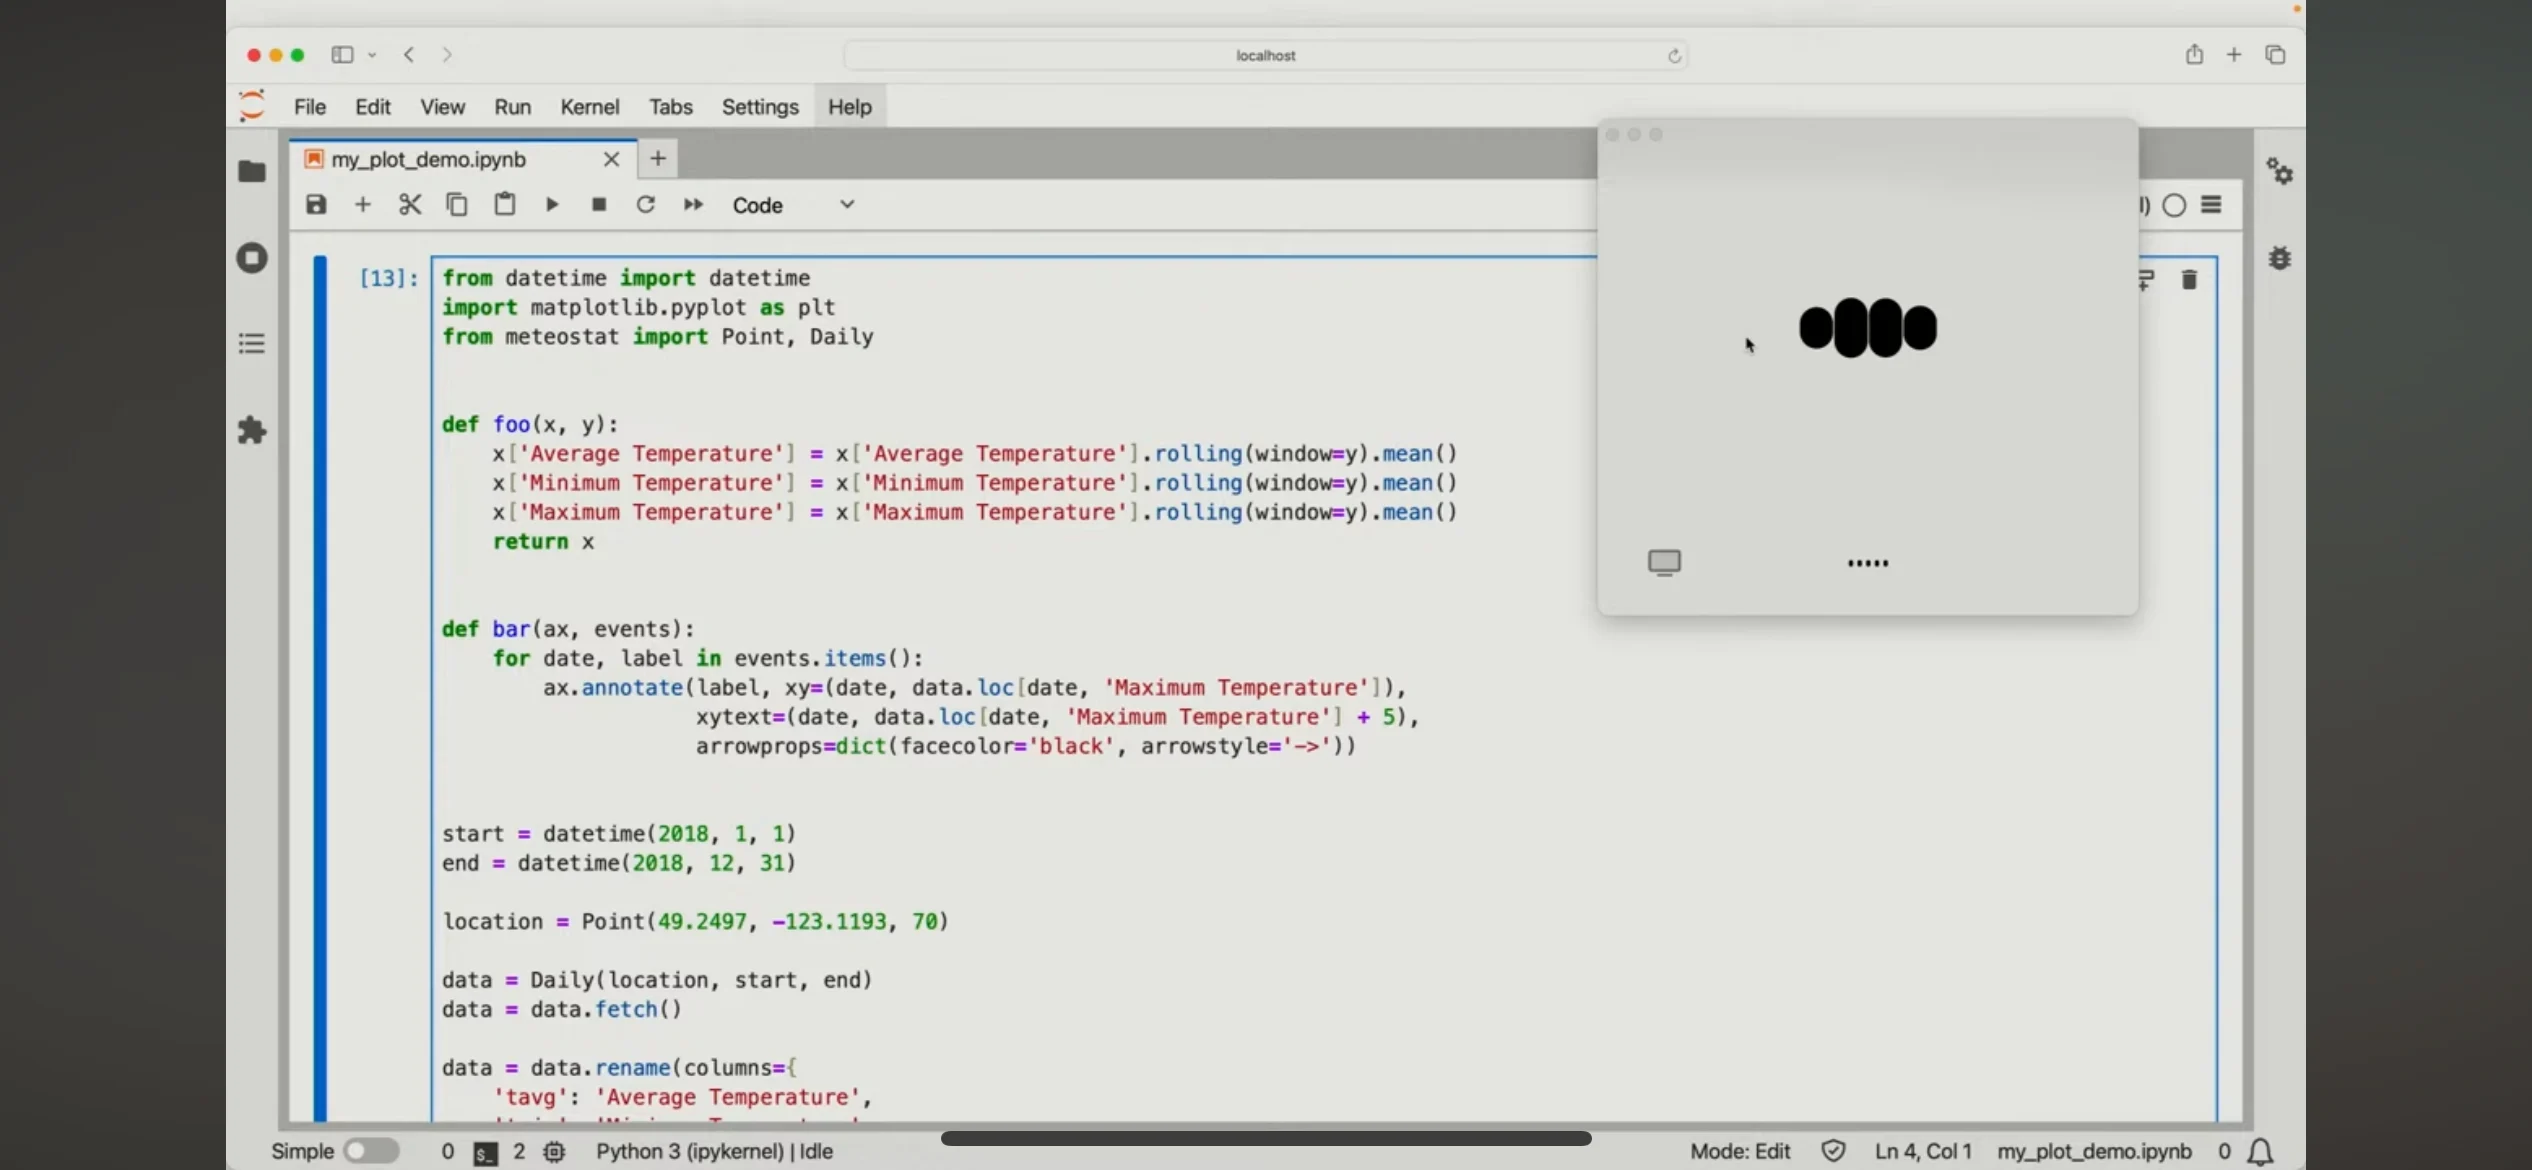Open the Property Inspector gears icon
This screenshot has height=1170, width=2532.
2280,171
